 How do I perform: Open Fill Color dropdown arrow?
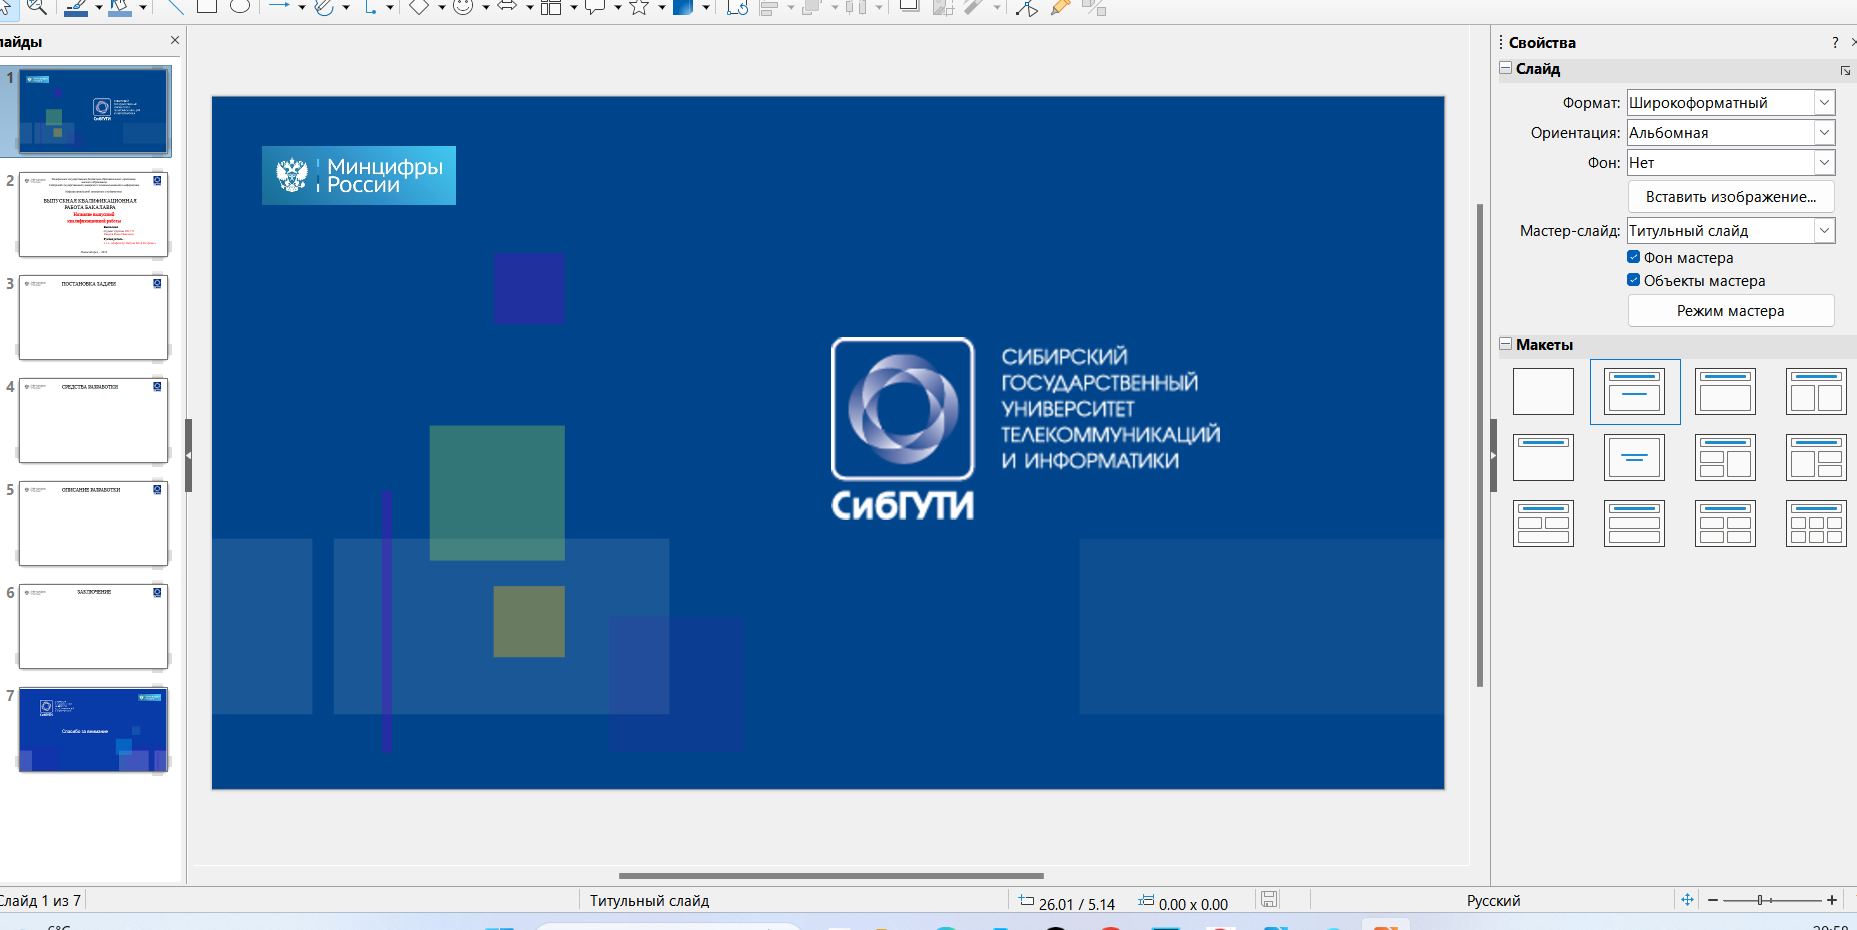(x=143, y=8)
